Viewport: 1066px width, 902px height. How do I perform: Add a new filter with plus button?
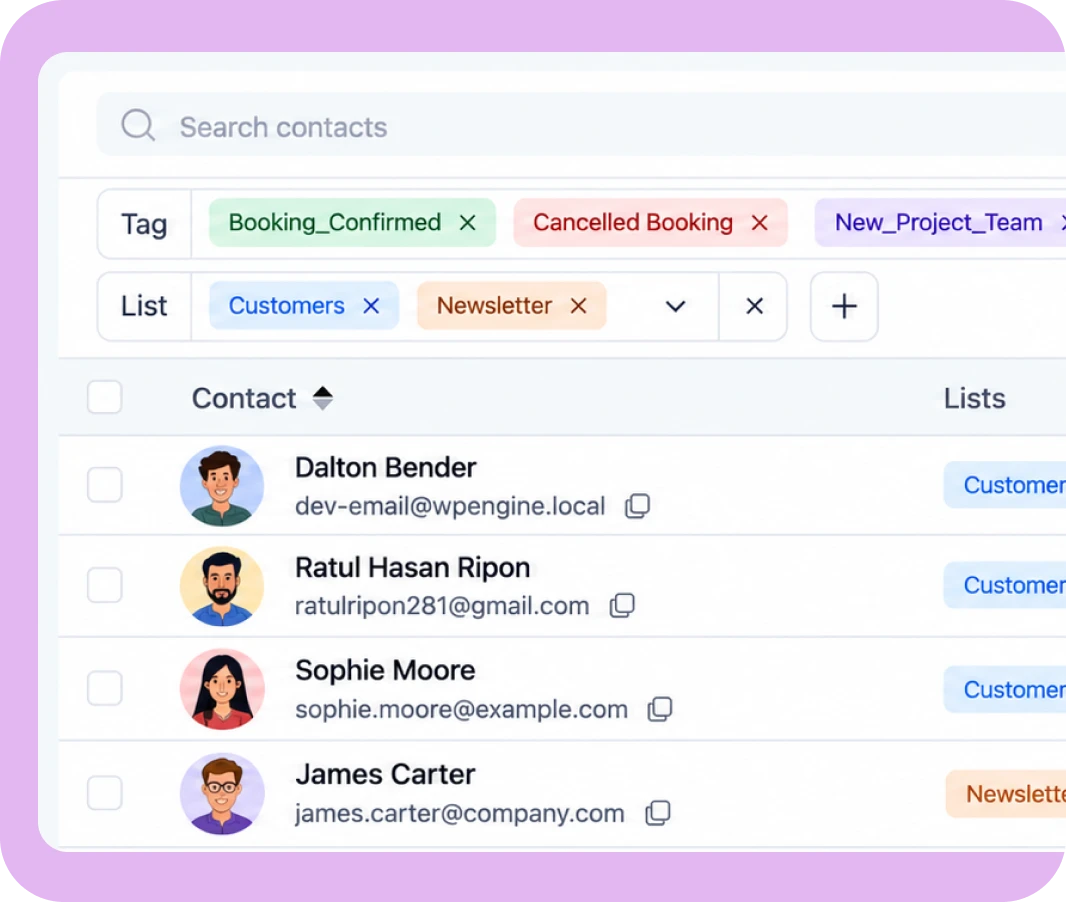point(844,307)
